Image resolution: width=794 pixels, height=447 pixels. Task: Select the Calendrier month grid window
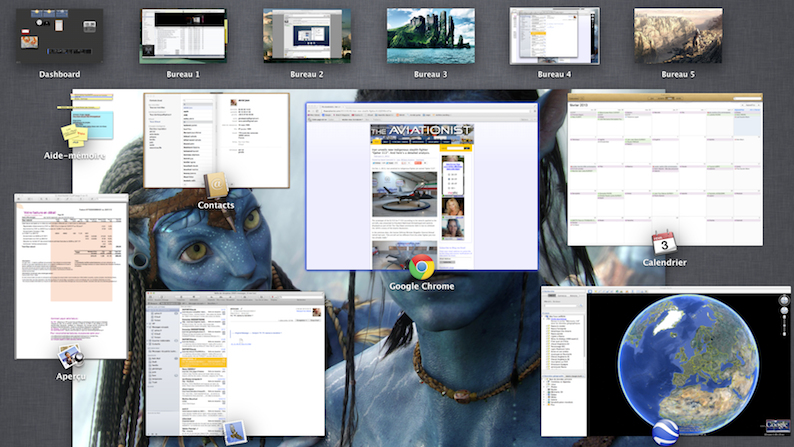[665, 170]
